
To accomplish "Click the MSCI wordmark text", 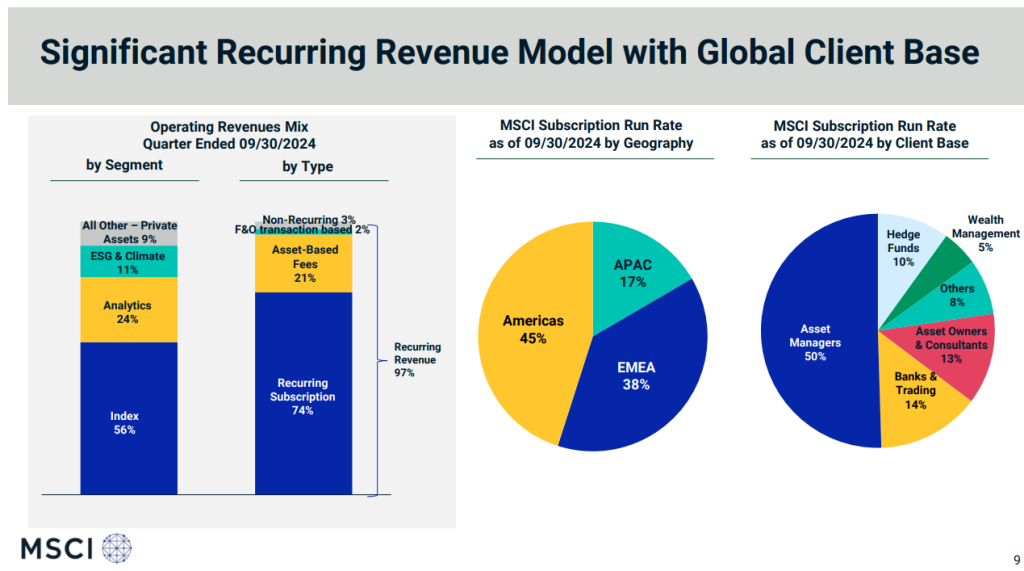I will pyautogui.click(x=57, y=548).
